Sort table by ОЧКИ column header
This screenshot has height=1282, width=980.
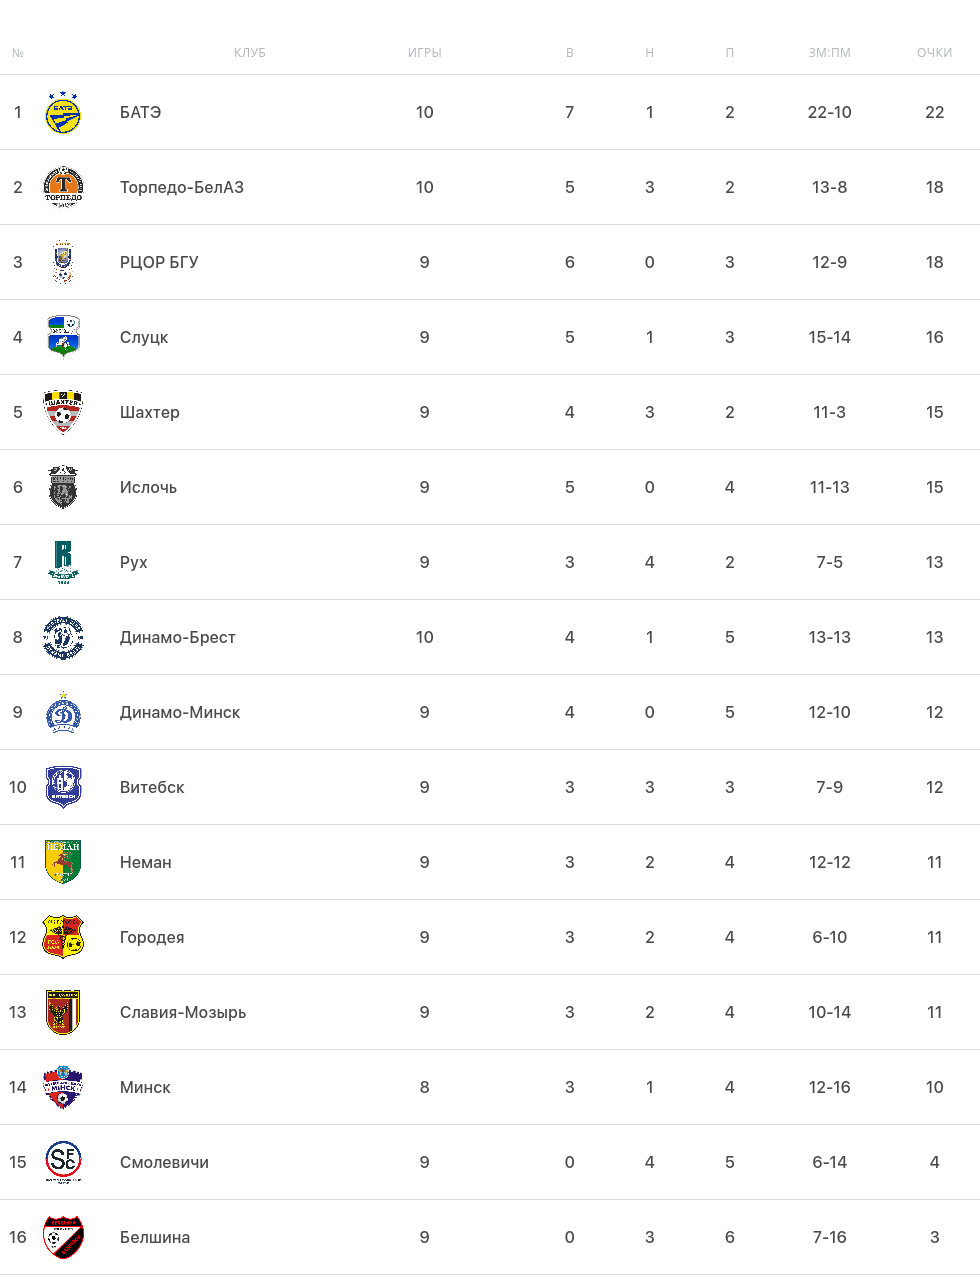[934, 53]
